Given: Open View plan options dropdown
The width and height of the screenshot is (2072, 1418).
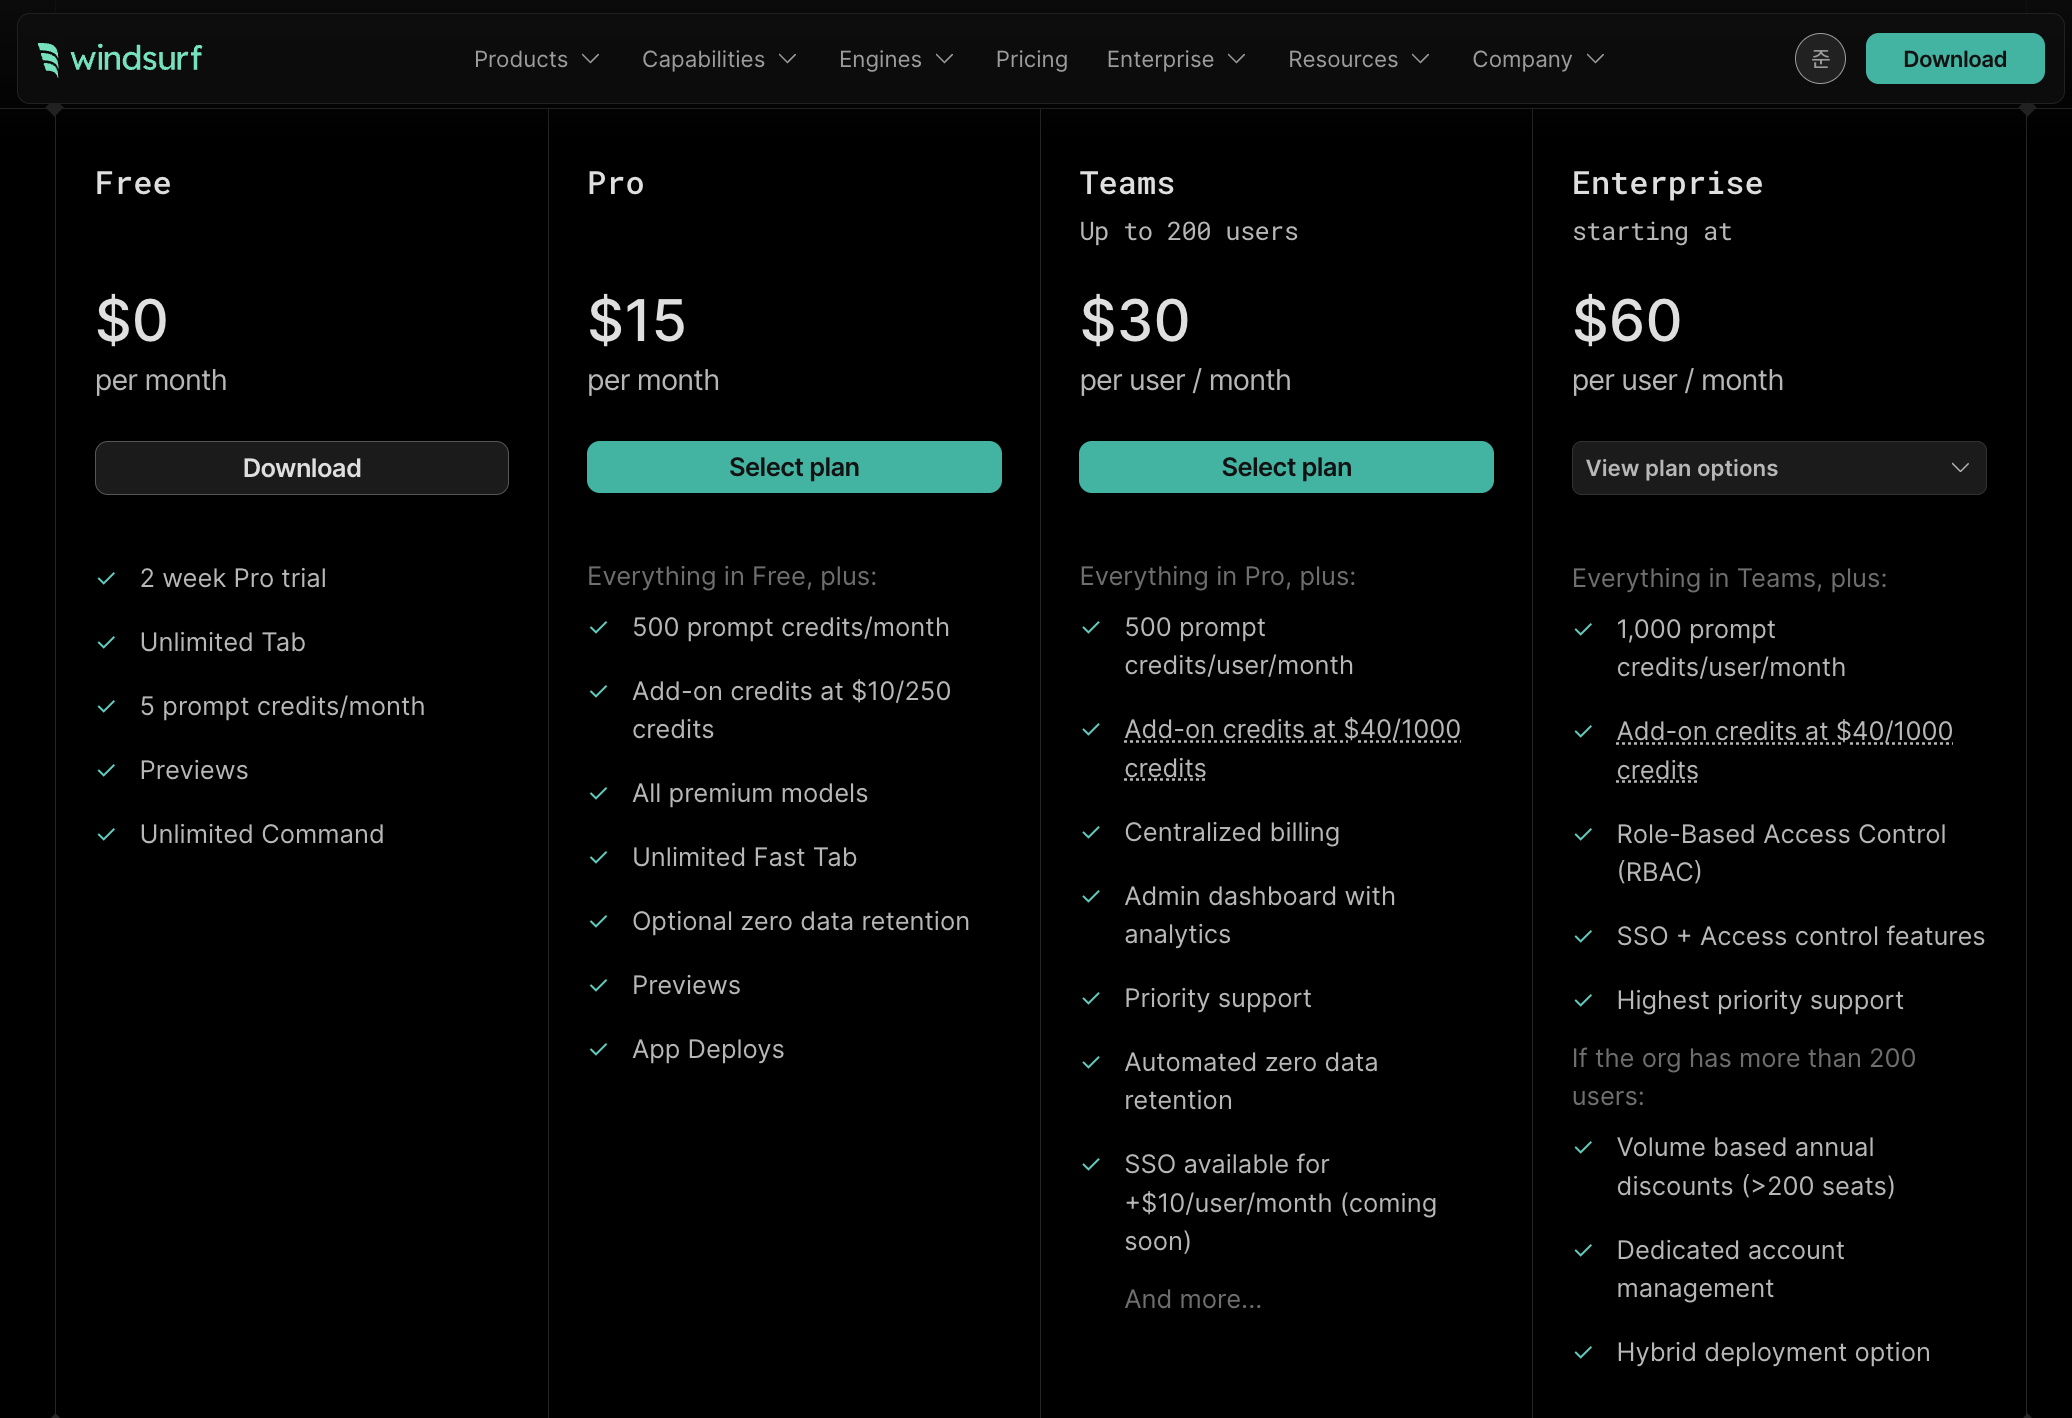Looking at the screenshot, I should pyautogui.click(x=1778, y=468).
